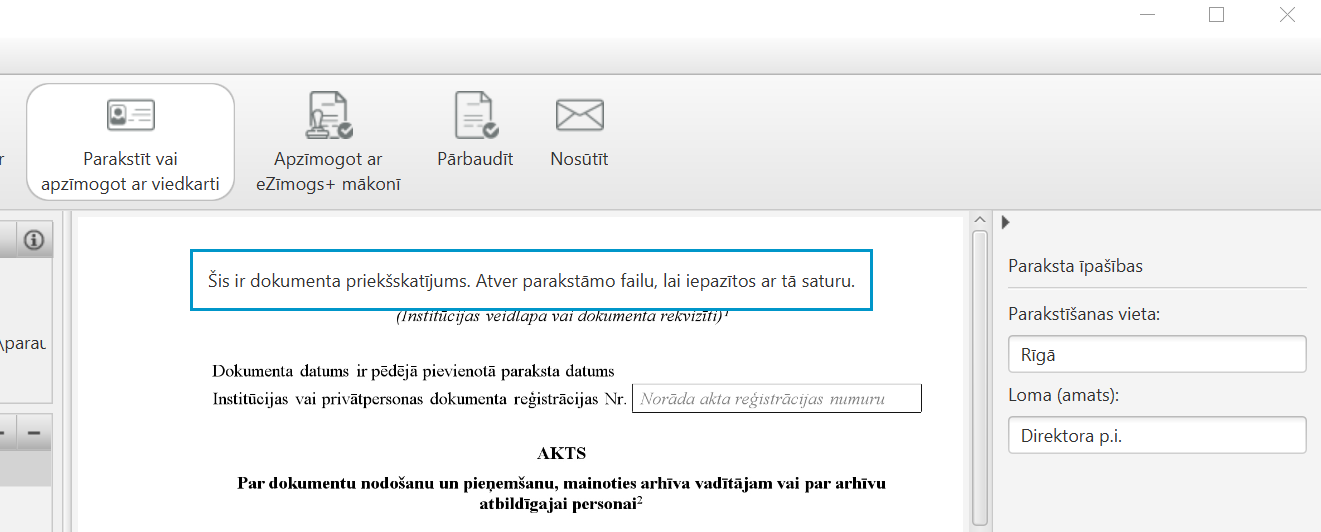The width and height of the screenshot is (1321, 532).
Task: Click the Dokumenta datums line
Action: (413, 372)
